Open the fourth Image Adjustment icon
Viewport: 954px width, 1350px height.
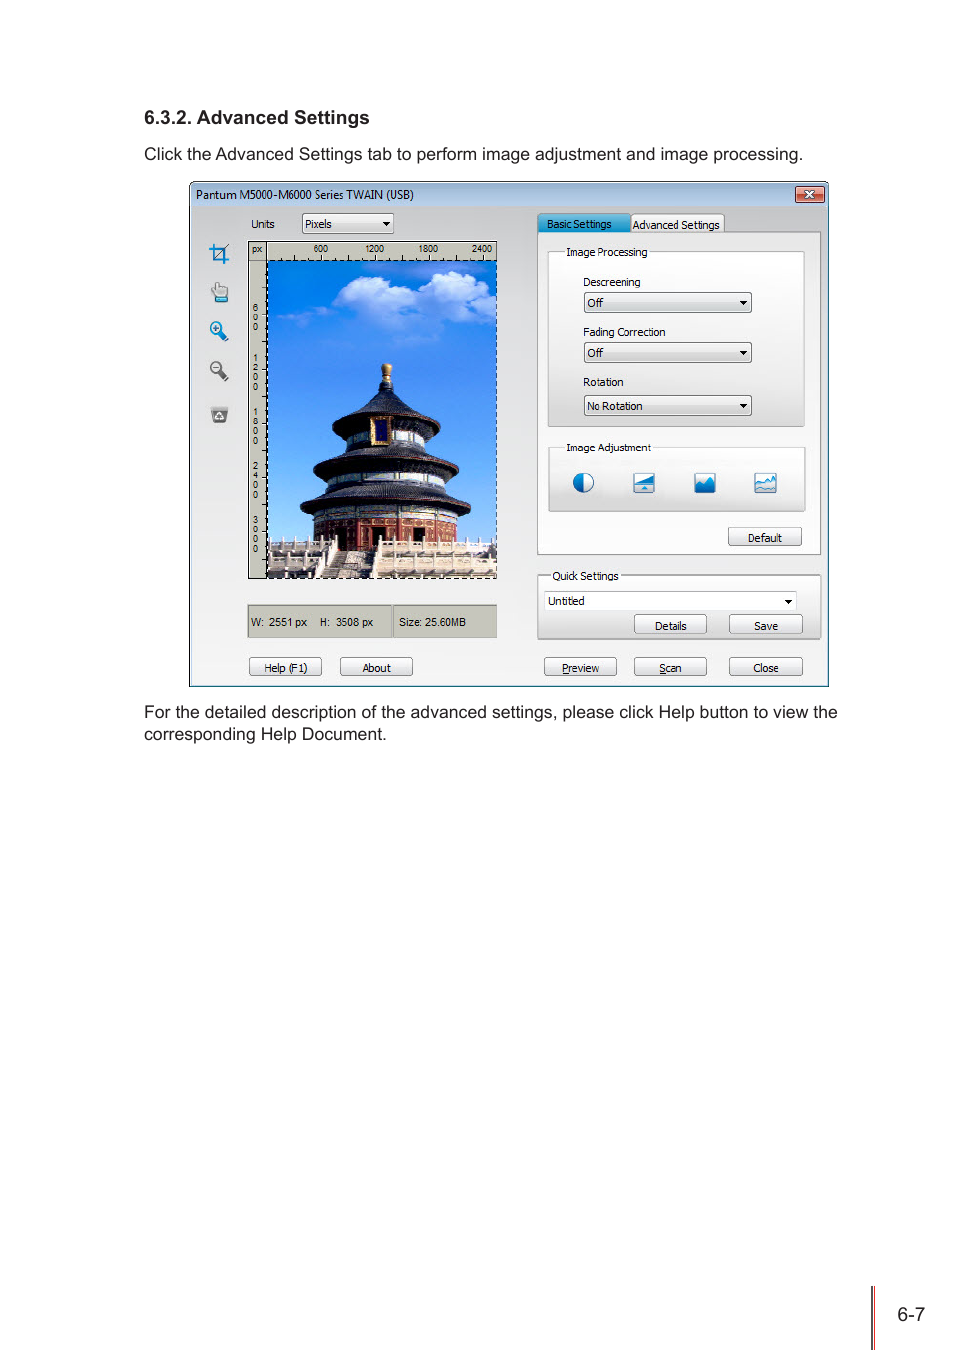pos(765,483)
